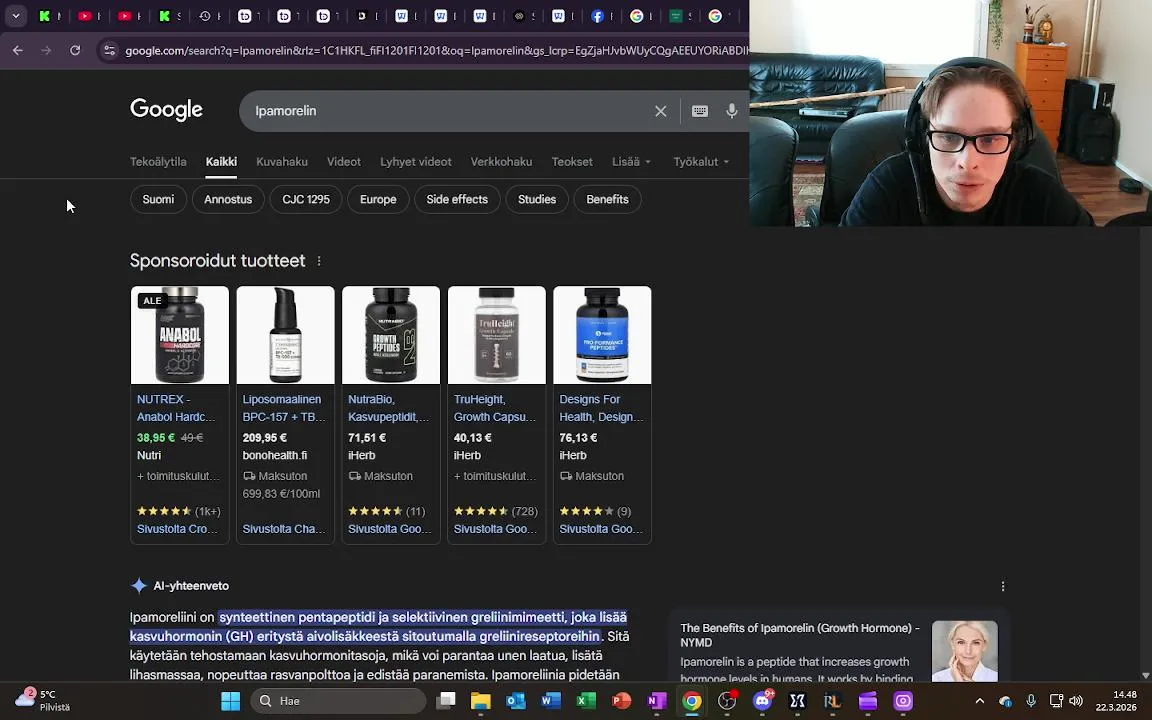The image size is (1152, 720).
Task: Open Lyhyet videot tab
Action: click(416, 162)
